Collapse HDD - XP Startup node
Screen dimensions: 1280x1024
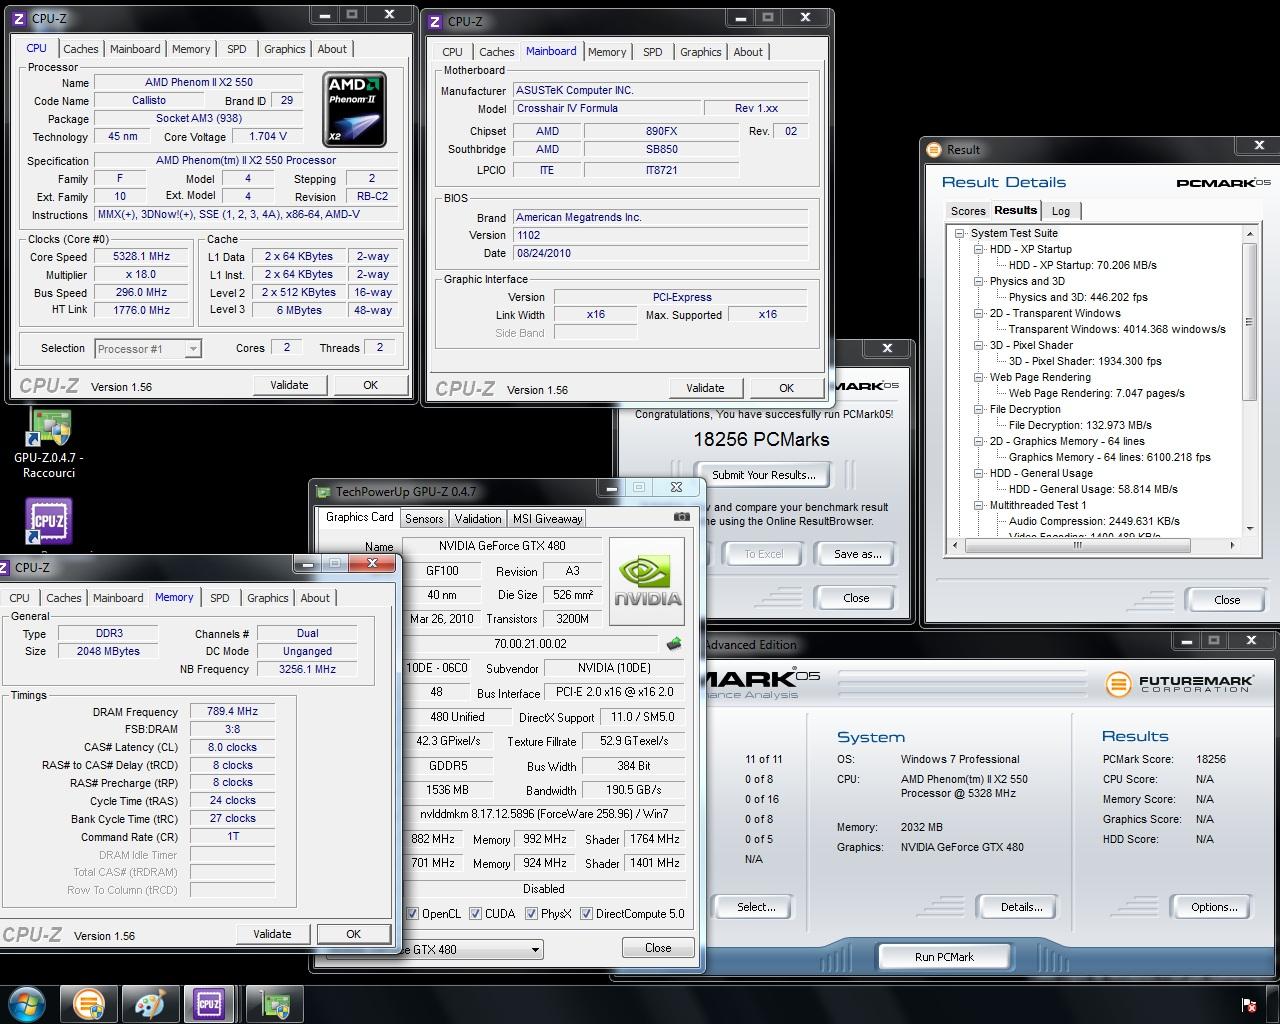click(980, 249)
